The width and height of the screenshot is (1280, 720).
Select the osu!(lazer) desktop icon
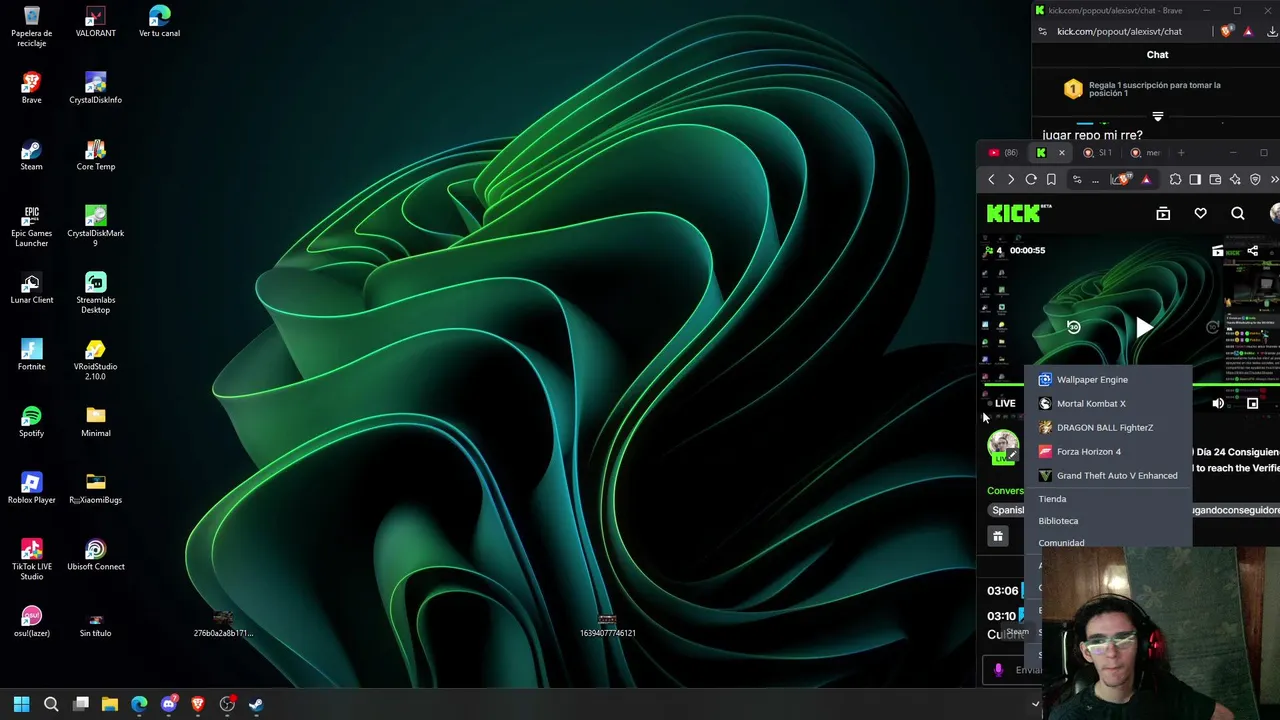(31, 621)
